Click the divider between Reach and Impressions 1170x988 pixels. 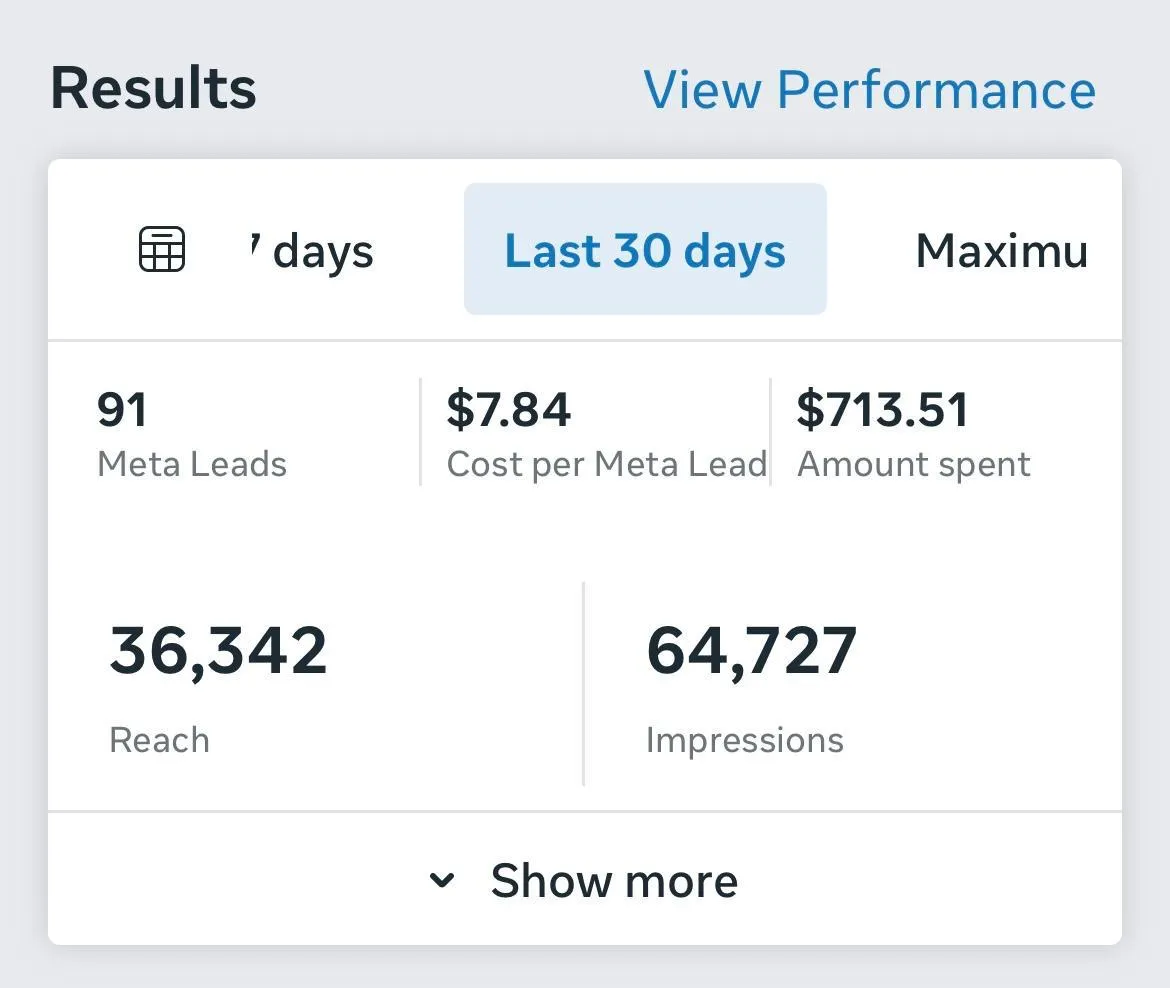coord(583,684)
